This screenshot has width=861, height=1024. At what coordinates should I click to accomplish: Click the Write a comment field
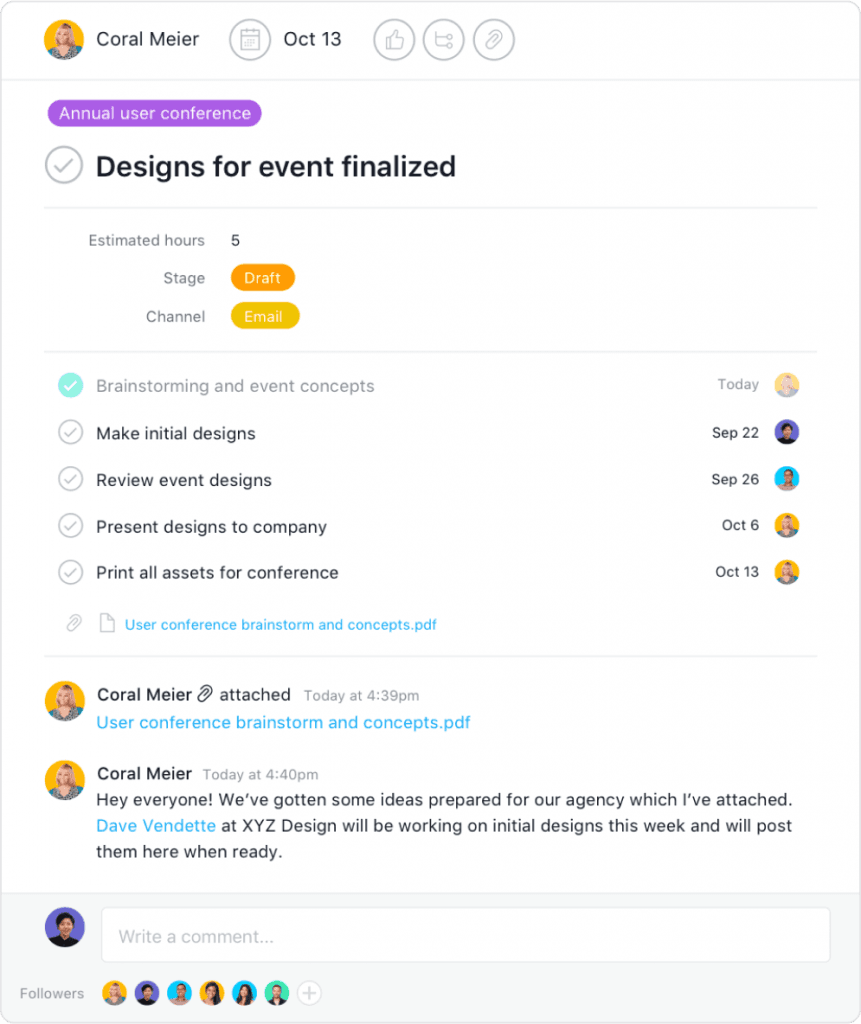(465, 936)
